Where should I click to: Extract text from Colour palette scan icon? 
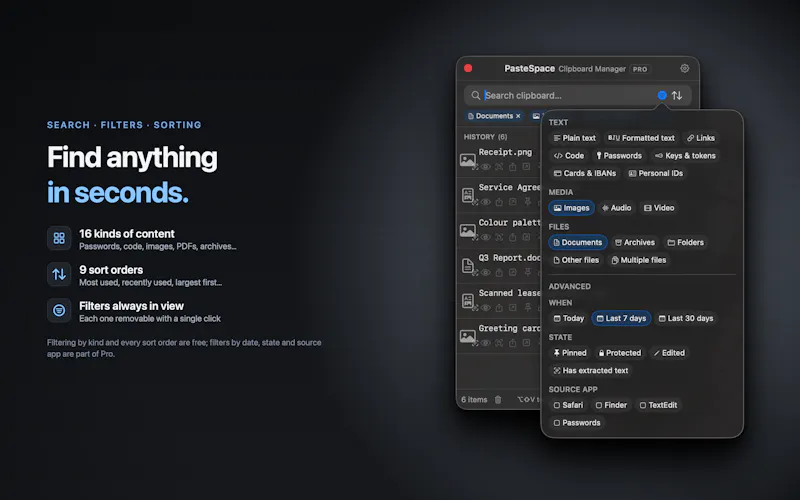pyautogui.click(x=499, y=237)
